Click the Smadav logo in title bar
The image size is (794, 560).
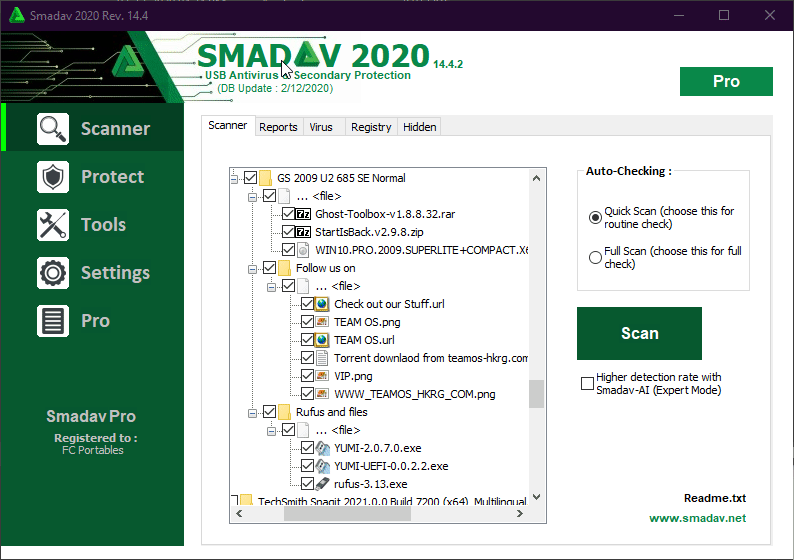click(x=17, y=15)
